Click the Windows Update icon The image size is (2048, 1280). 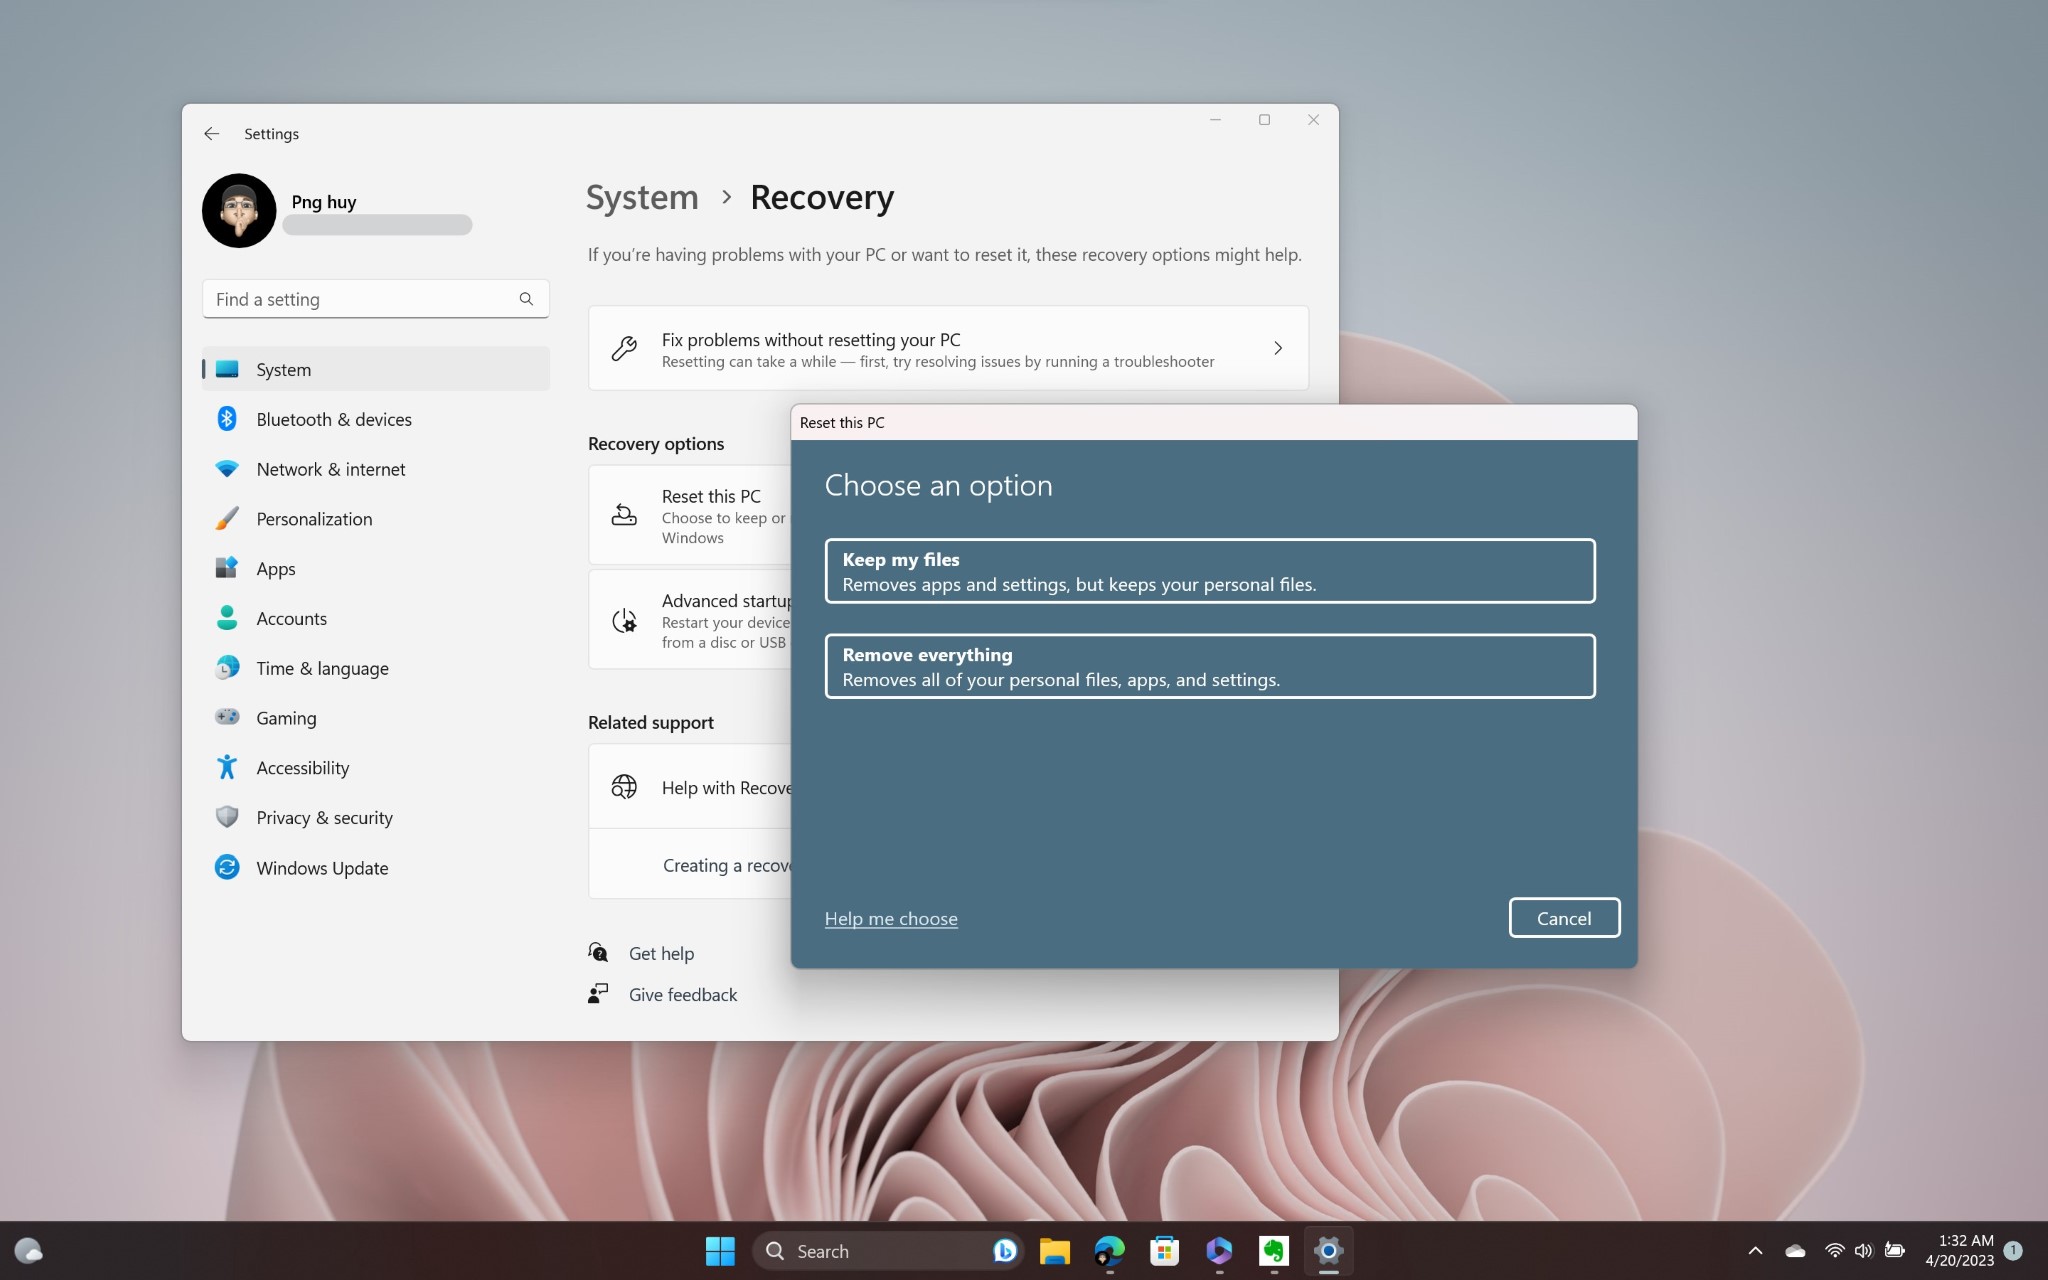[x=226, y=867]
